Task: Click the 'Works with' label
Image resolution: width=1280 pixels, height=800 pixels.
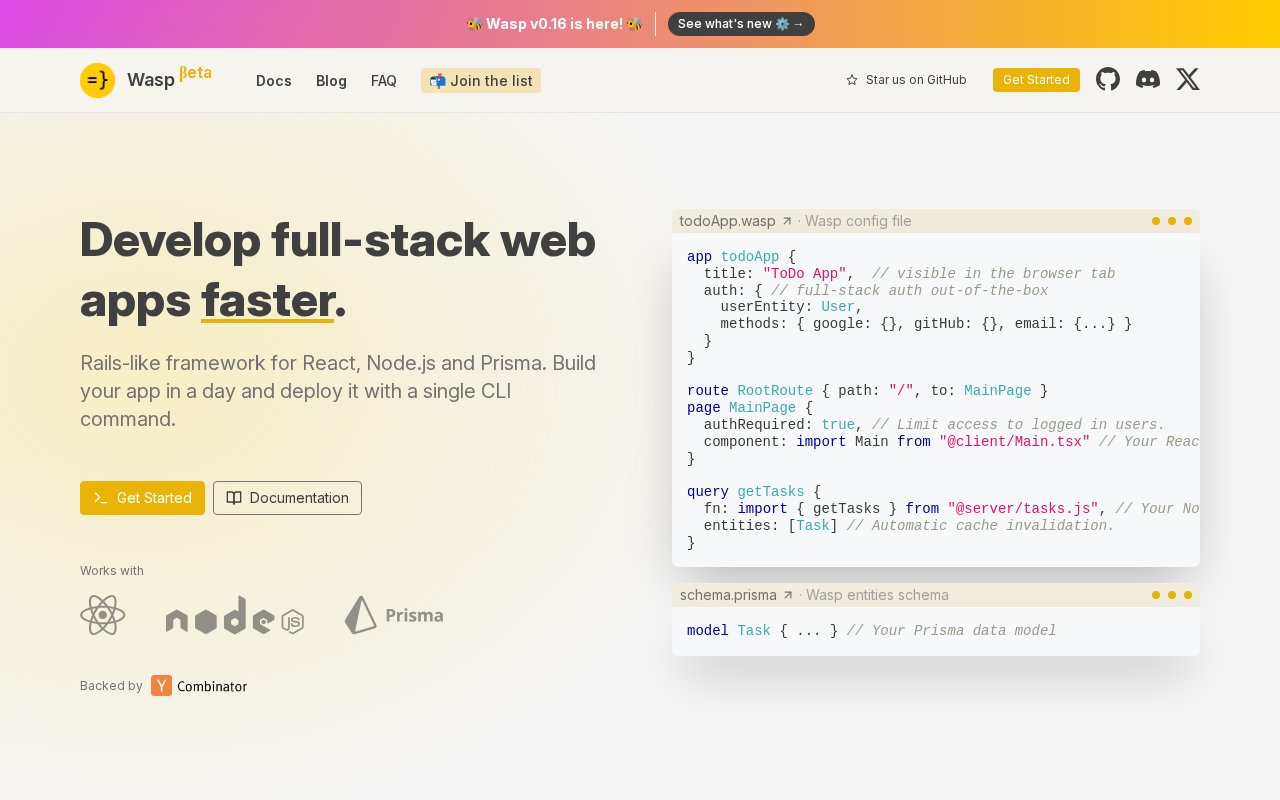Action: tap(112, 571)
